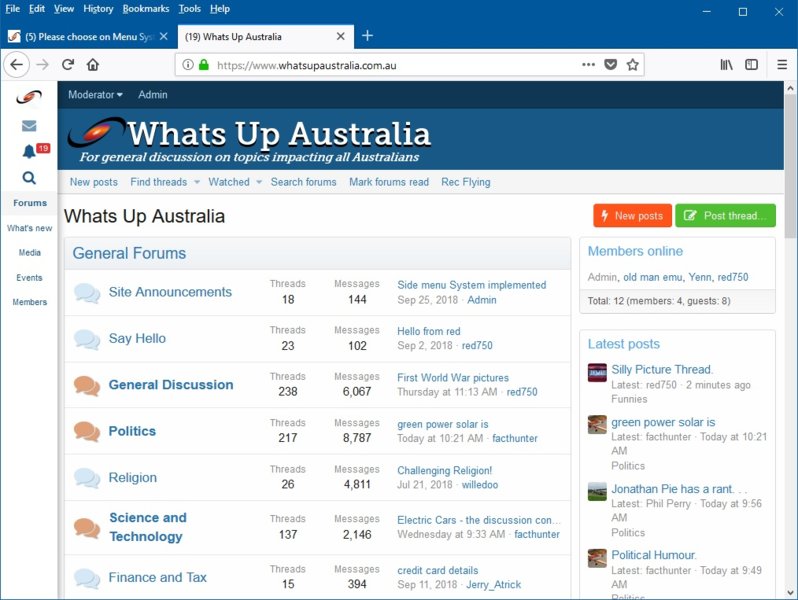Click the Science and Technology bubble icon
This screenshot has height=600, width=798.
pyautogui.click(x=87, y=528)
